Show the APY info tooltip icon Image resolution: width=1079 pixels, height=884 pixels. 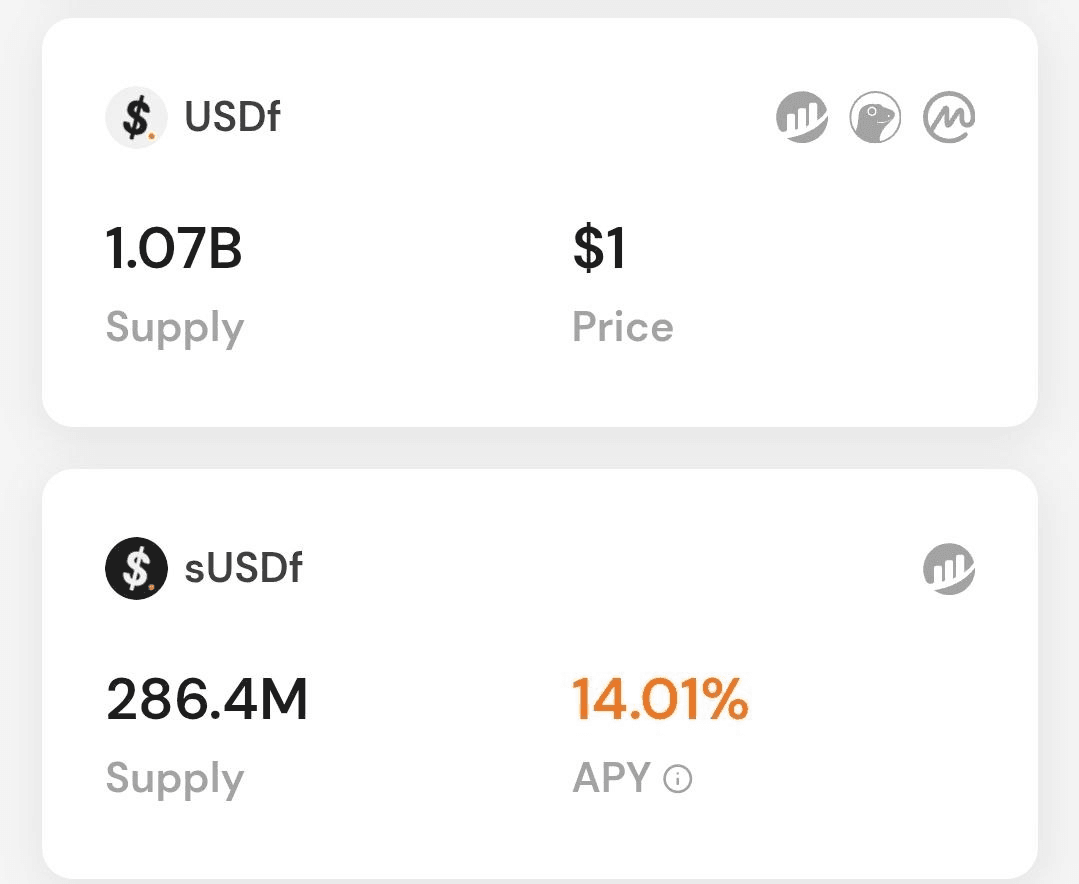tap(678, 779)
